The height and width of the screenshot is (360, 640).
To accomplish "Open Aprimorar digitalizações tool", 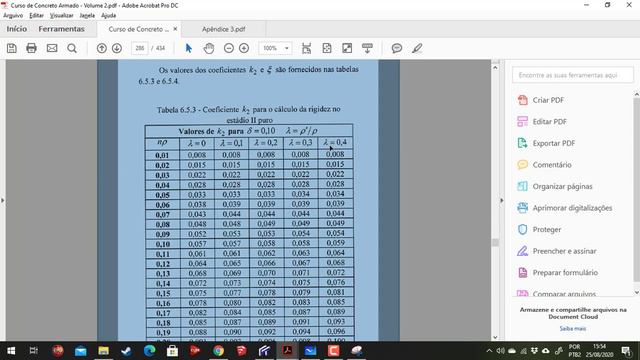I will click(564, 208).
